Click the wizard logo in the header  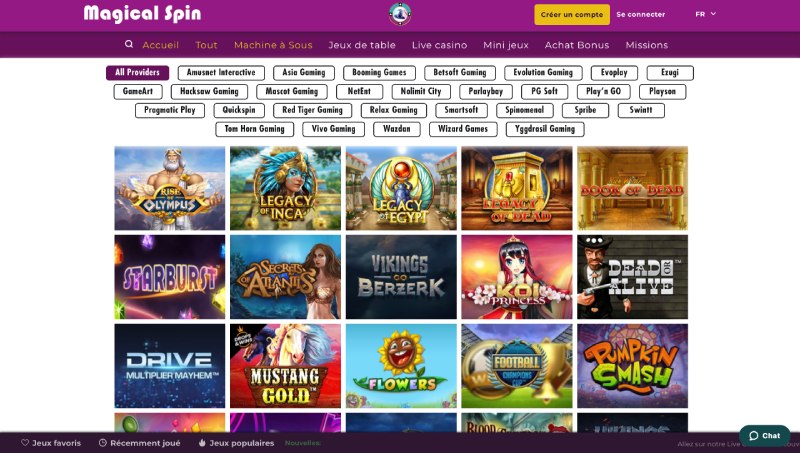point(400,14)
